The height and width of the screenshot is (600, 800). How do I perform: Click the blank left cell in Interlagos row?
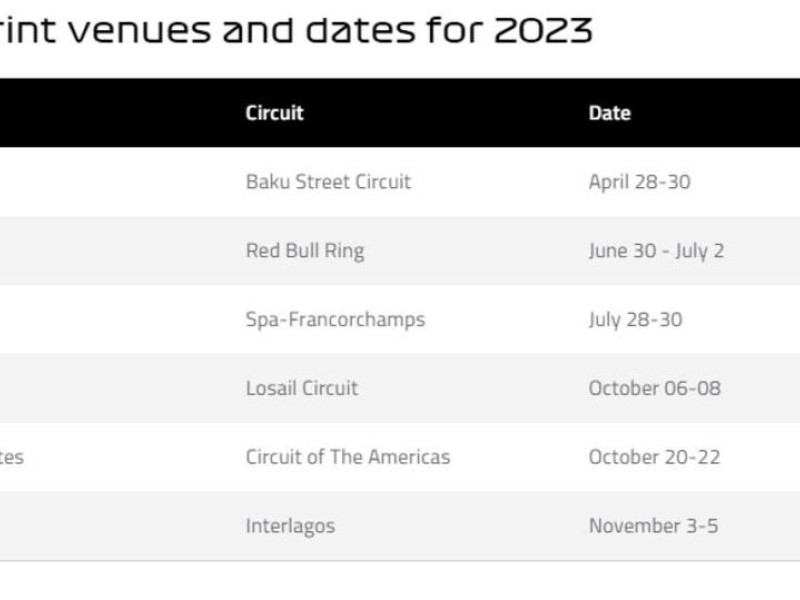click(100, 526)
